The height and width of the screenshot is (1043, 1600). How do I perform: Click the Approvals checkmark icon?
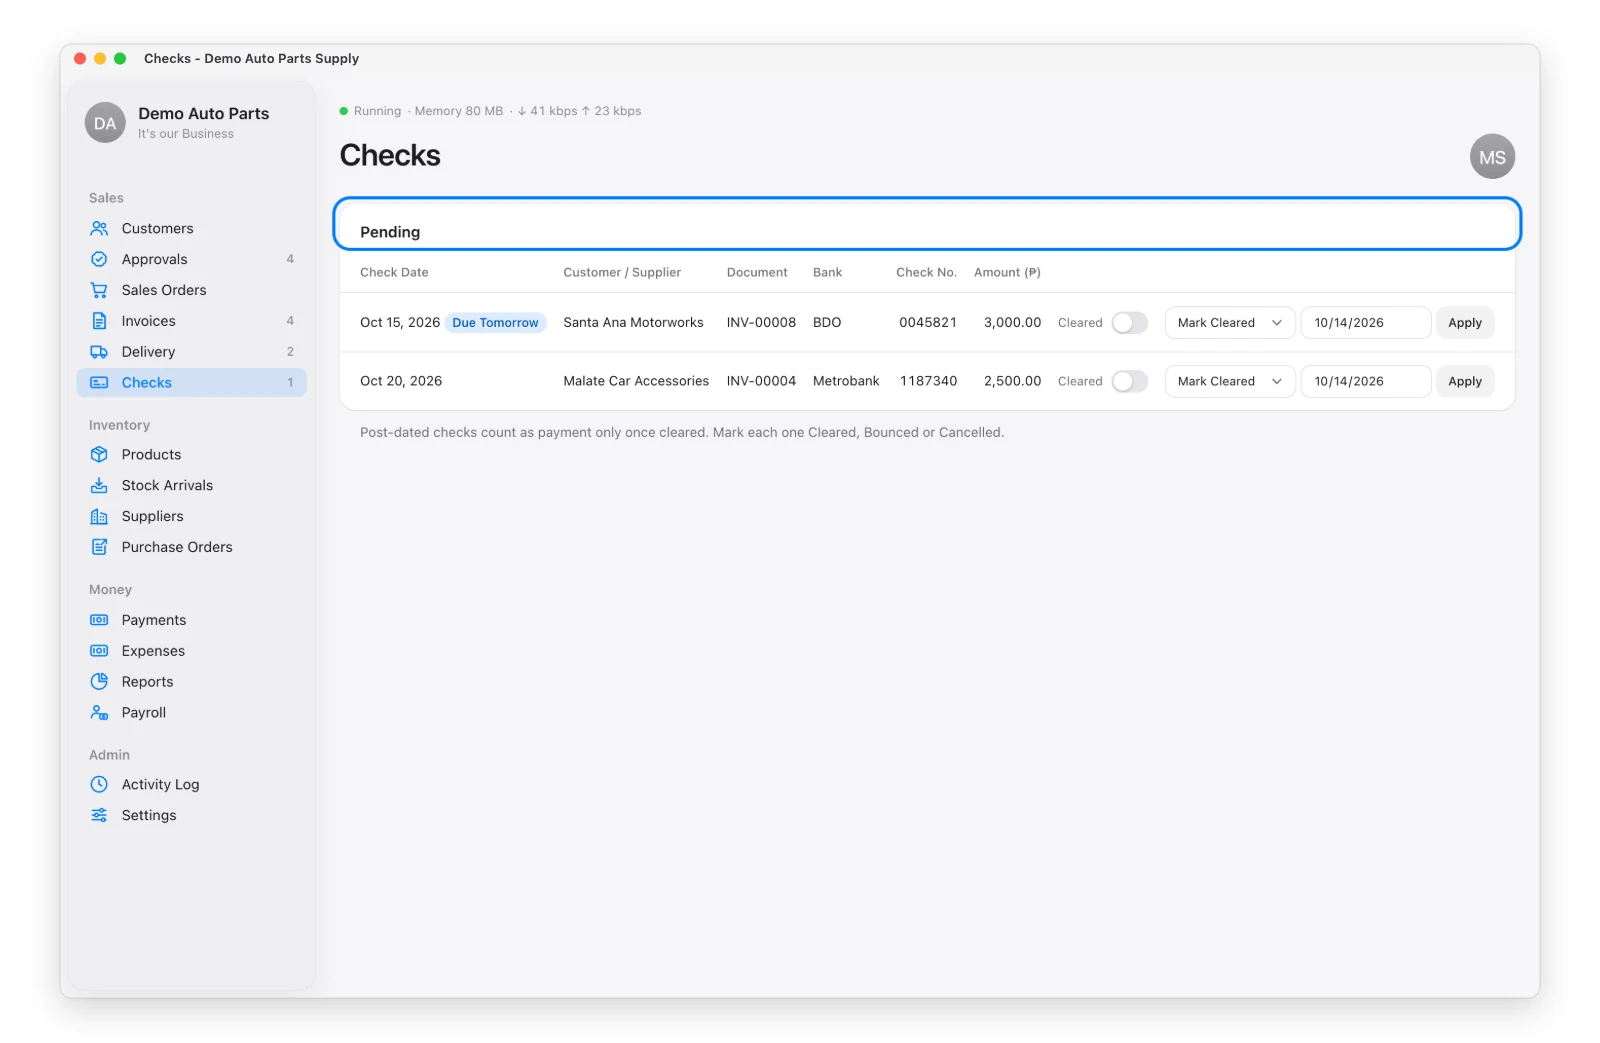click(99, 259)
